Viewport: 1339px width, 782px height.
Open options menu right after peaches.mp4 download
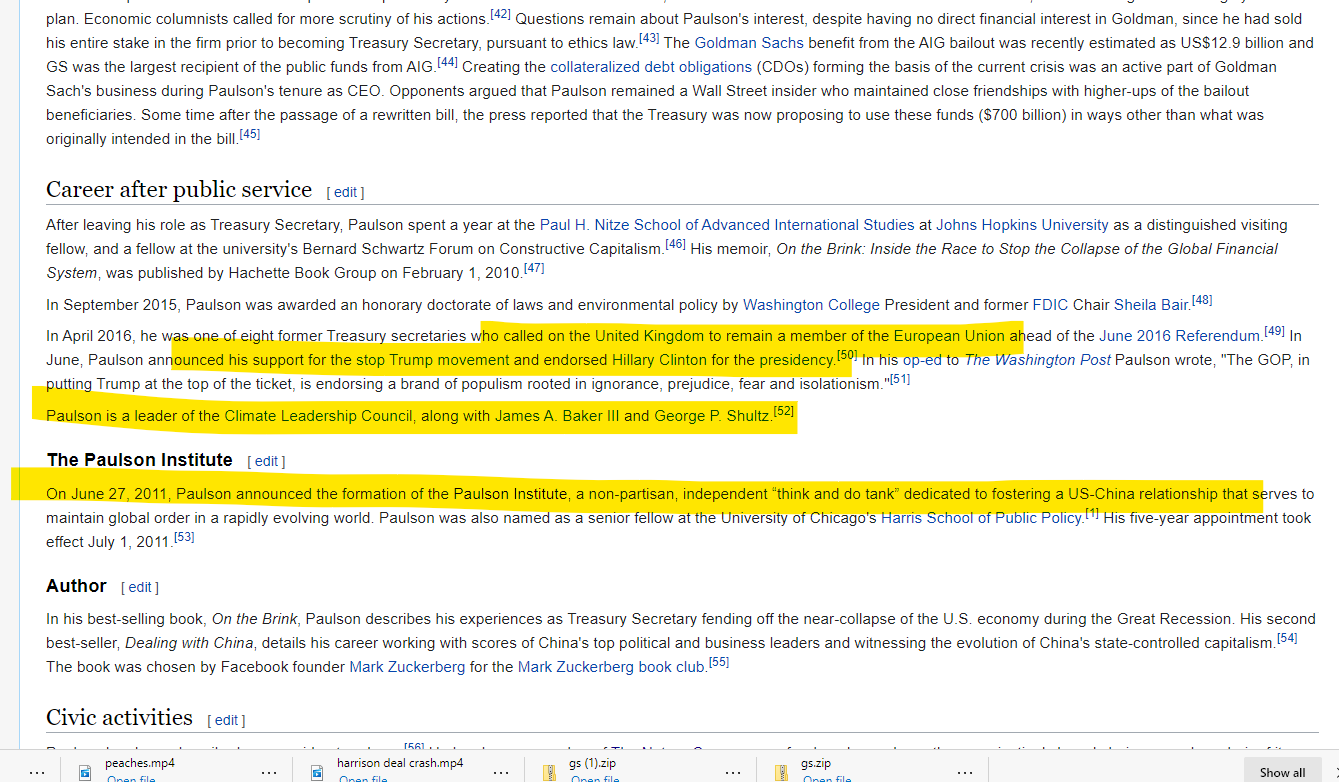pos(268,773)
